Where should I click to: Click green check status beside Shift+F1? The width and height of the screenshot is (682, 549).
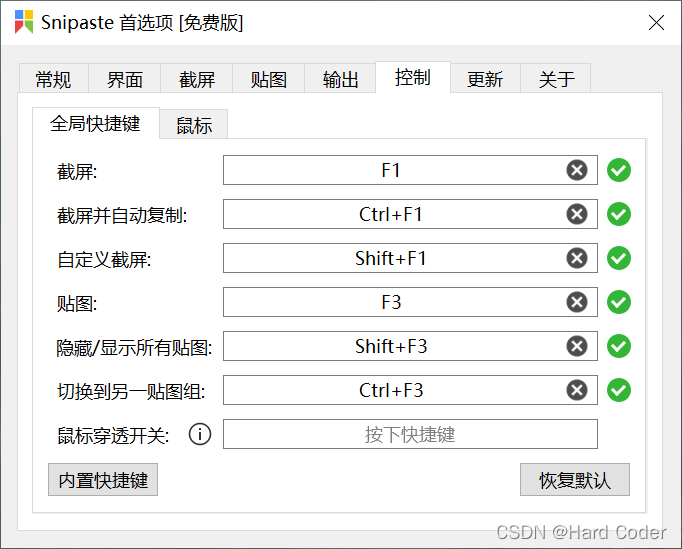(x=619, y=258)
